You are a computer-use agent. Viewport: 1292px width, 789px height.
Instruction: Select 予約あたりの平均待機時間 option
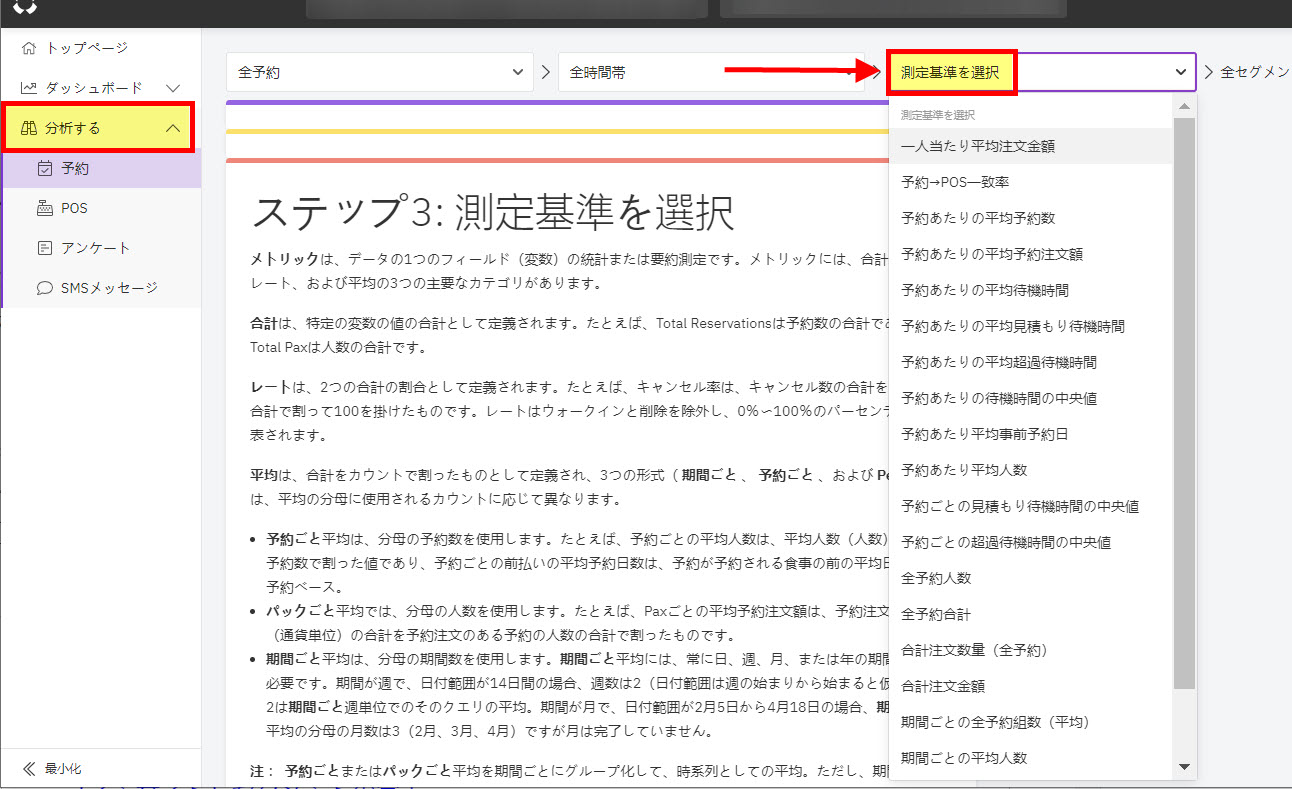[1030, 290]
